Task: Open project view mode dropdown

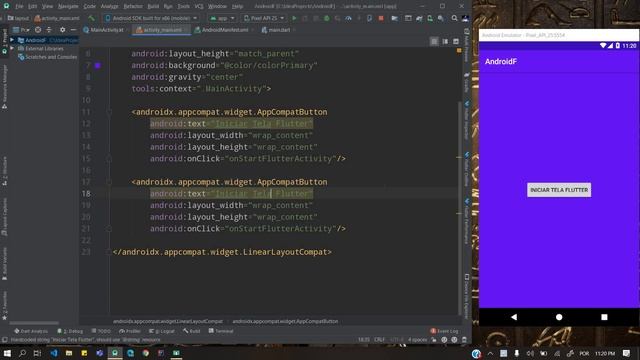Action: (x=21, y=30)
